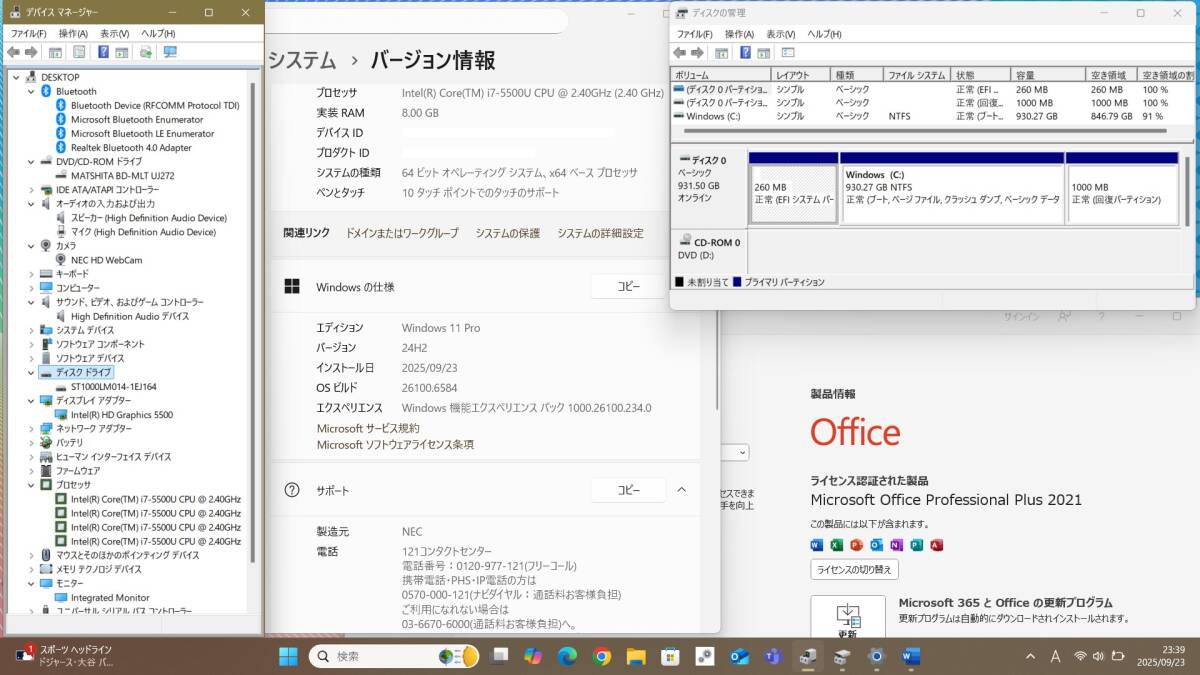This screenshot has height=675, width=1200.
Task: Copy the Windows の仕様 details
Action: point(628,287)
